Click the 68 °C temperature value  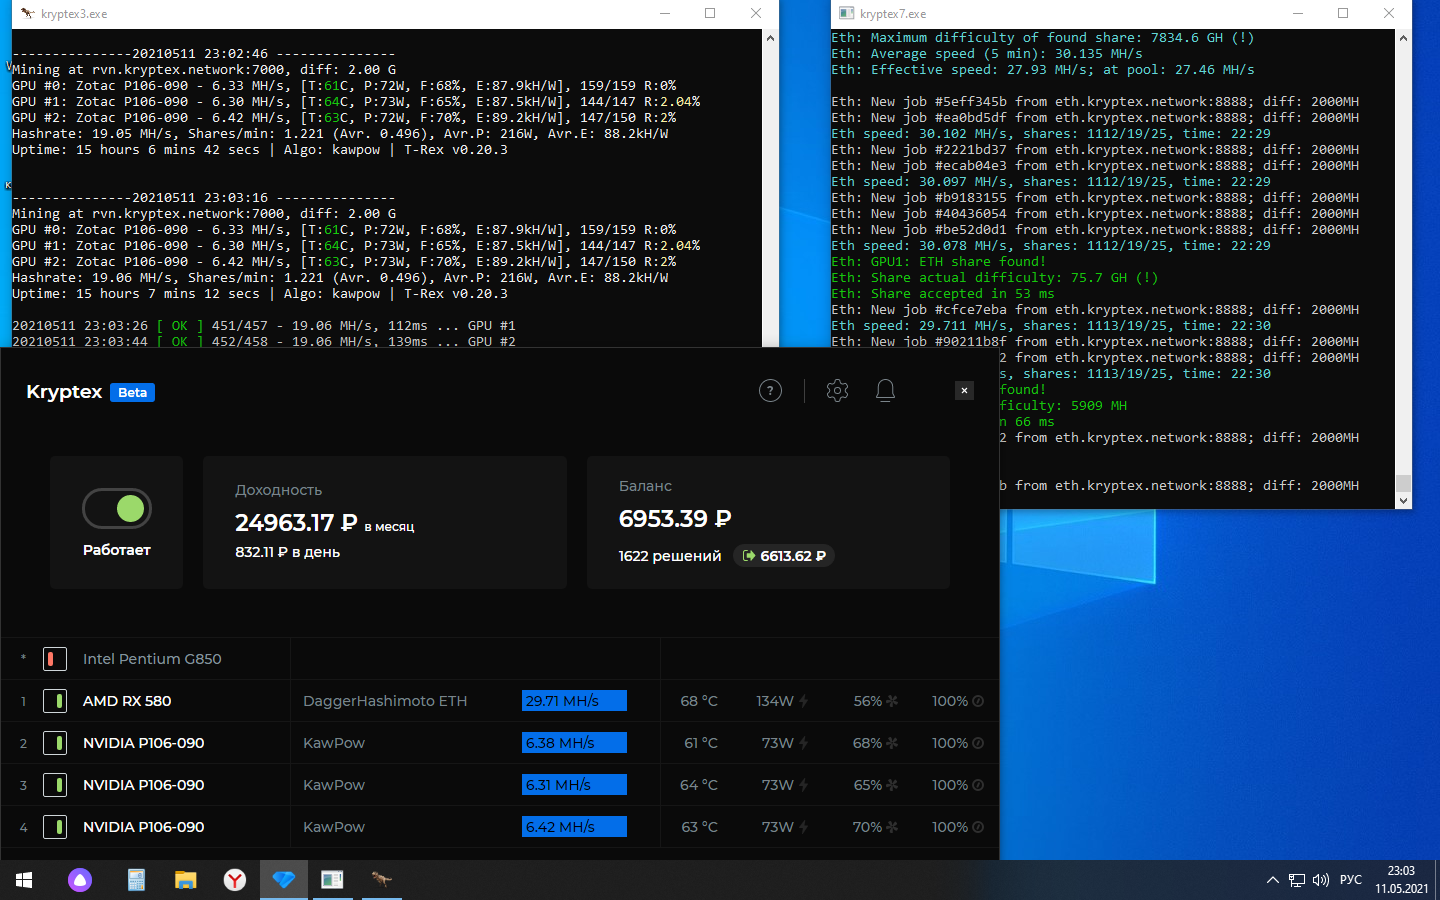click(x=699, y=701)
